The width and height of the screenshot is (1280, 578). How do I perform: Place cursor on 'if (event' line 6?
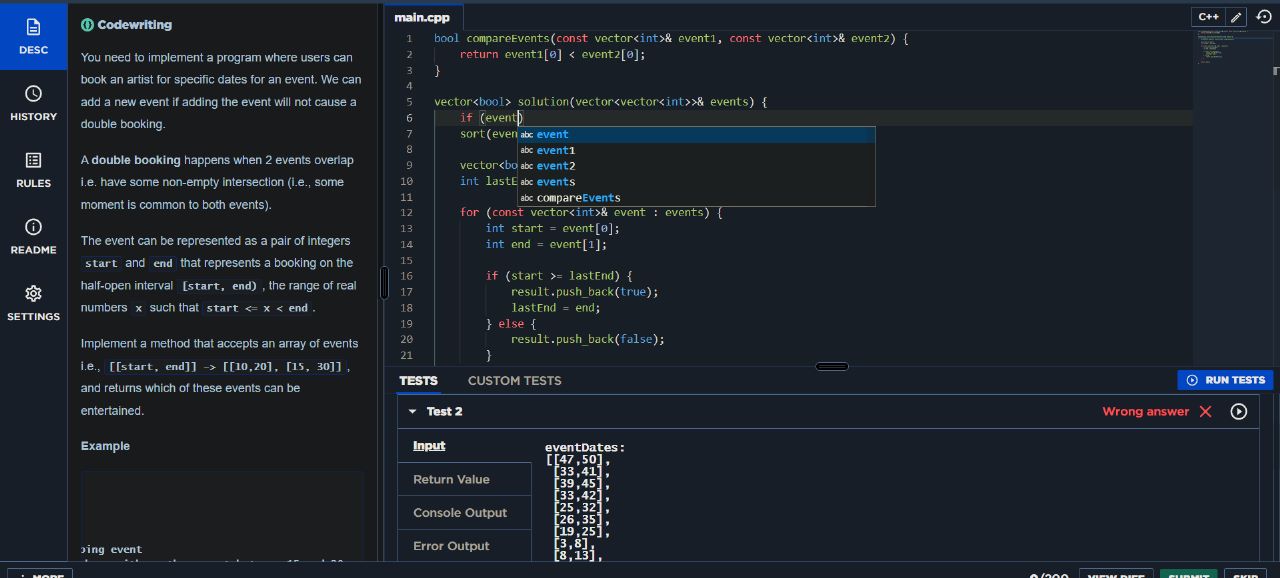tap(491, 118)
